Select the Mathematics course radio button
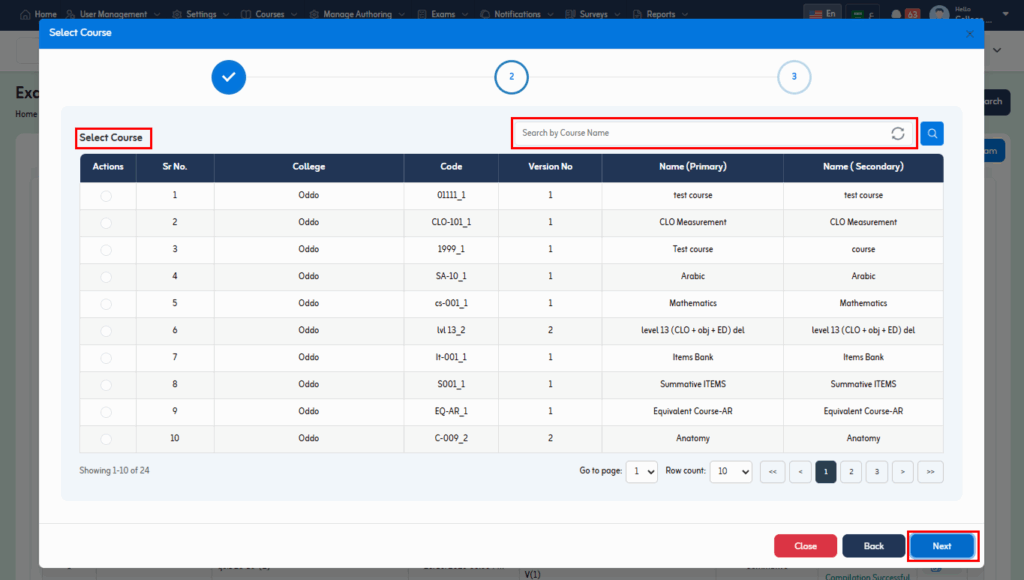Viewport: 1024px width, 580px height. 106,303
